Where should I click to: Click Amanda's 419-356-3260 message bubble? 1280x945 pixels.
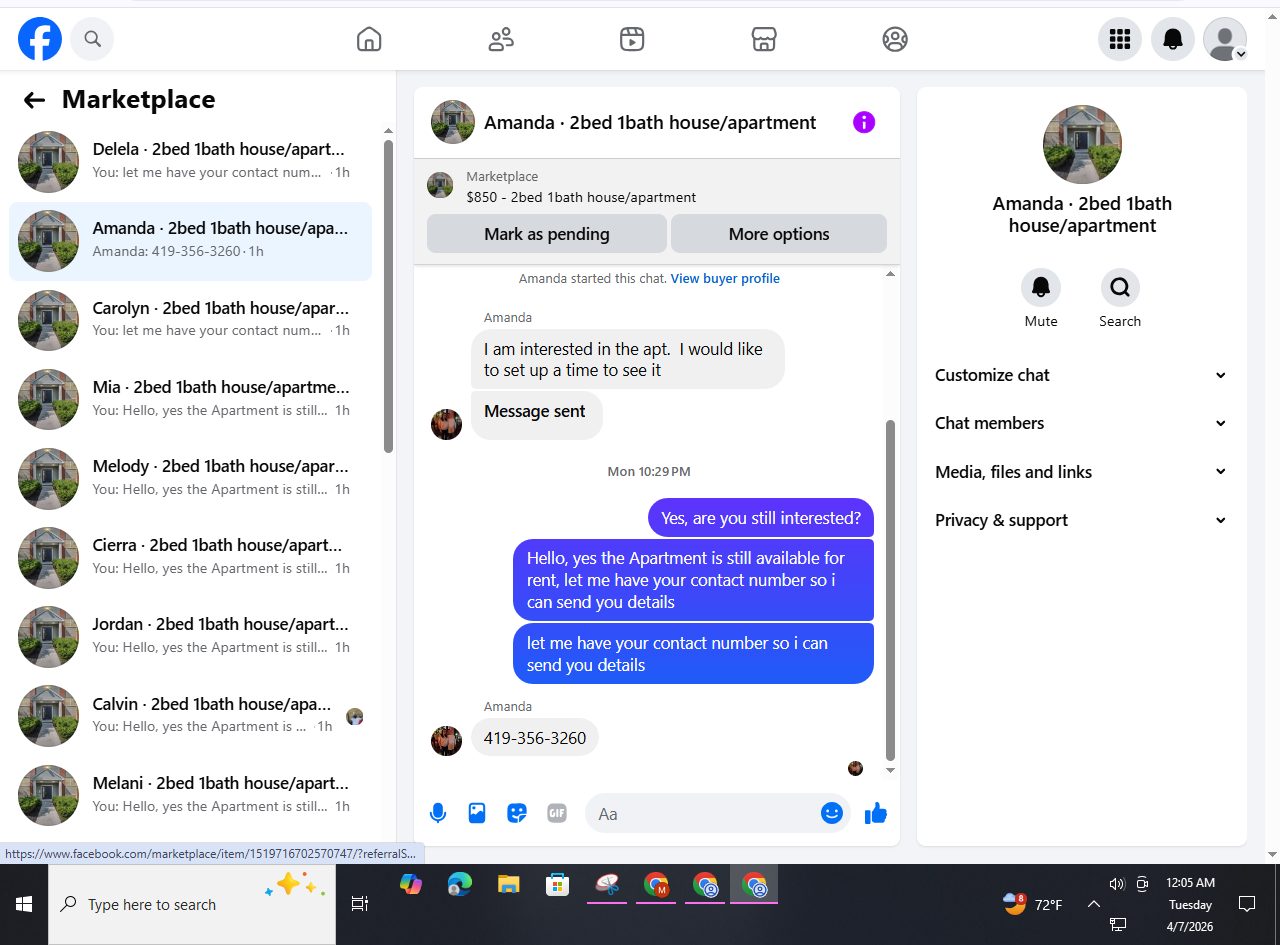tap(535, 738)
